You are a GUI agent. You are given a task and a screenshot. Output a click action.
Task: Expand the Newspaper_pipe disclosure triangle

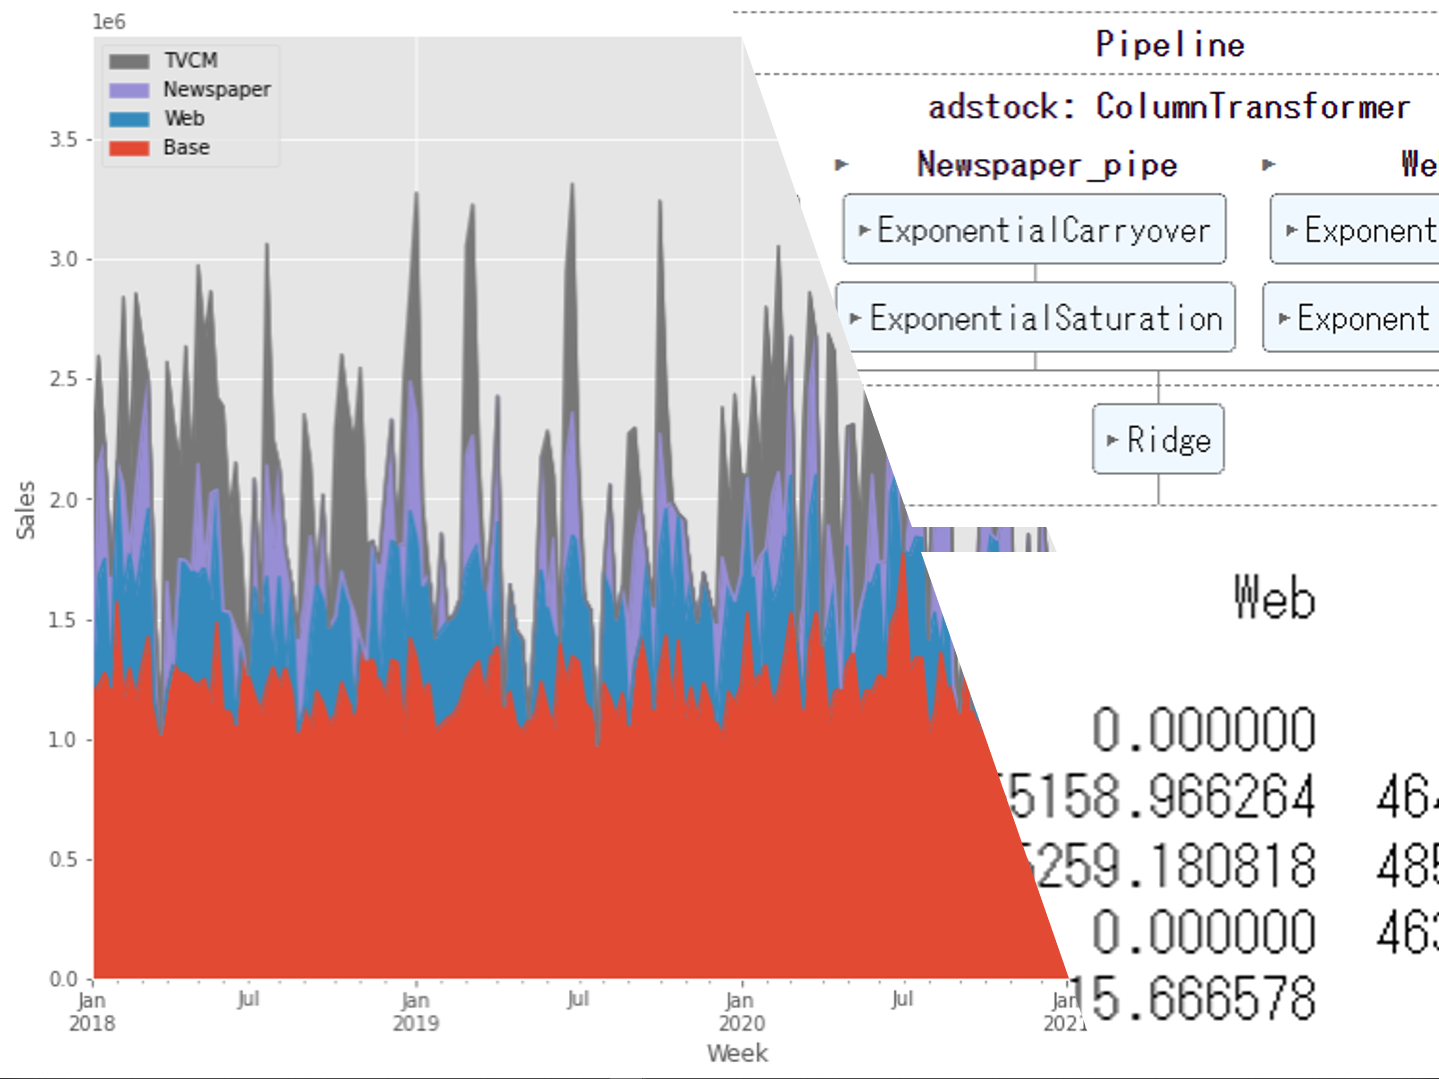tap(842, 165)
